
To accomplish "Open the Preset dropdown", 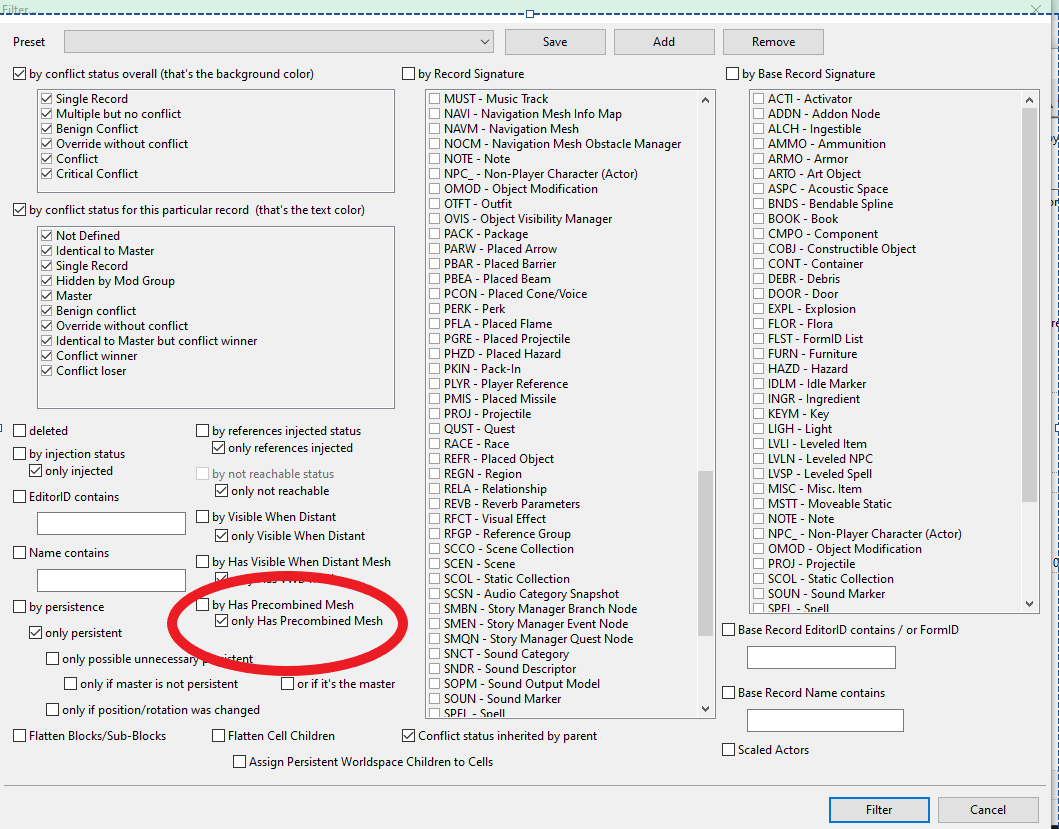I will (278, 42).
